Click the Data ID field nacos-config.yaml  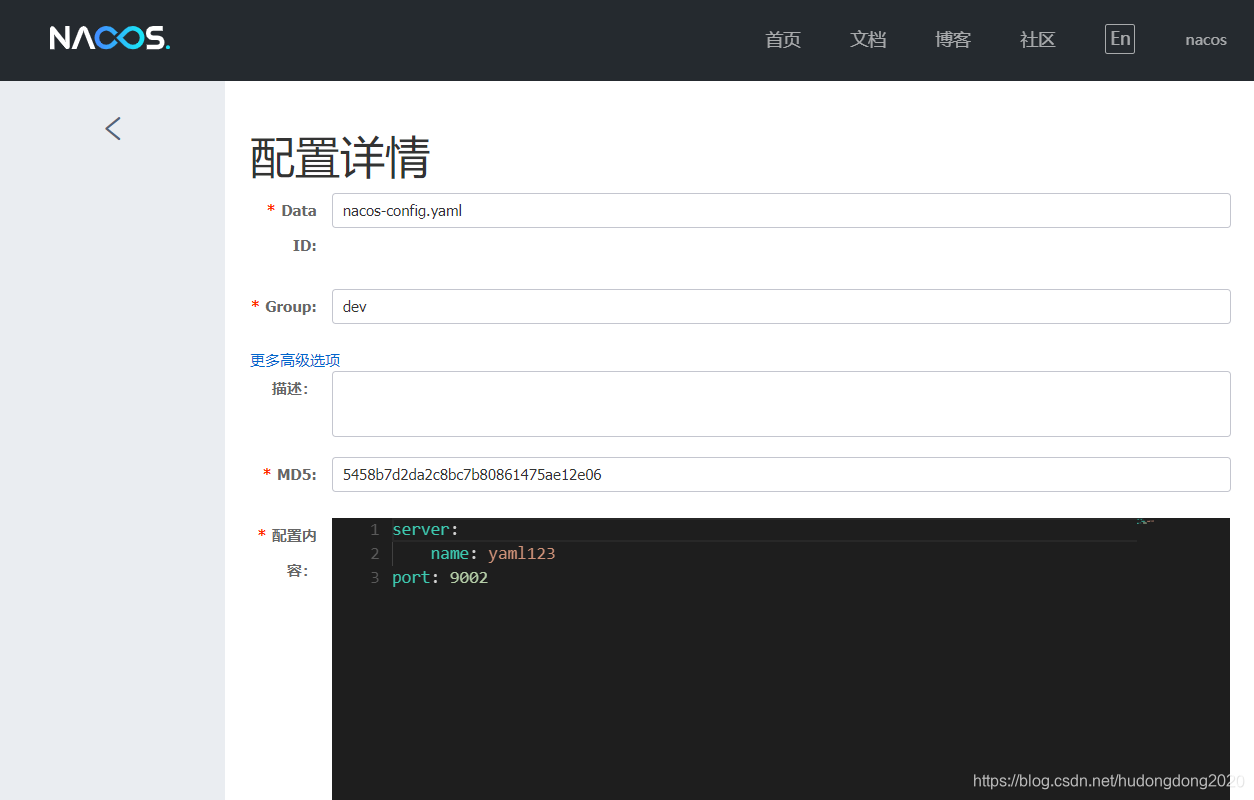781,211
